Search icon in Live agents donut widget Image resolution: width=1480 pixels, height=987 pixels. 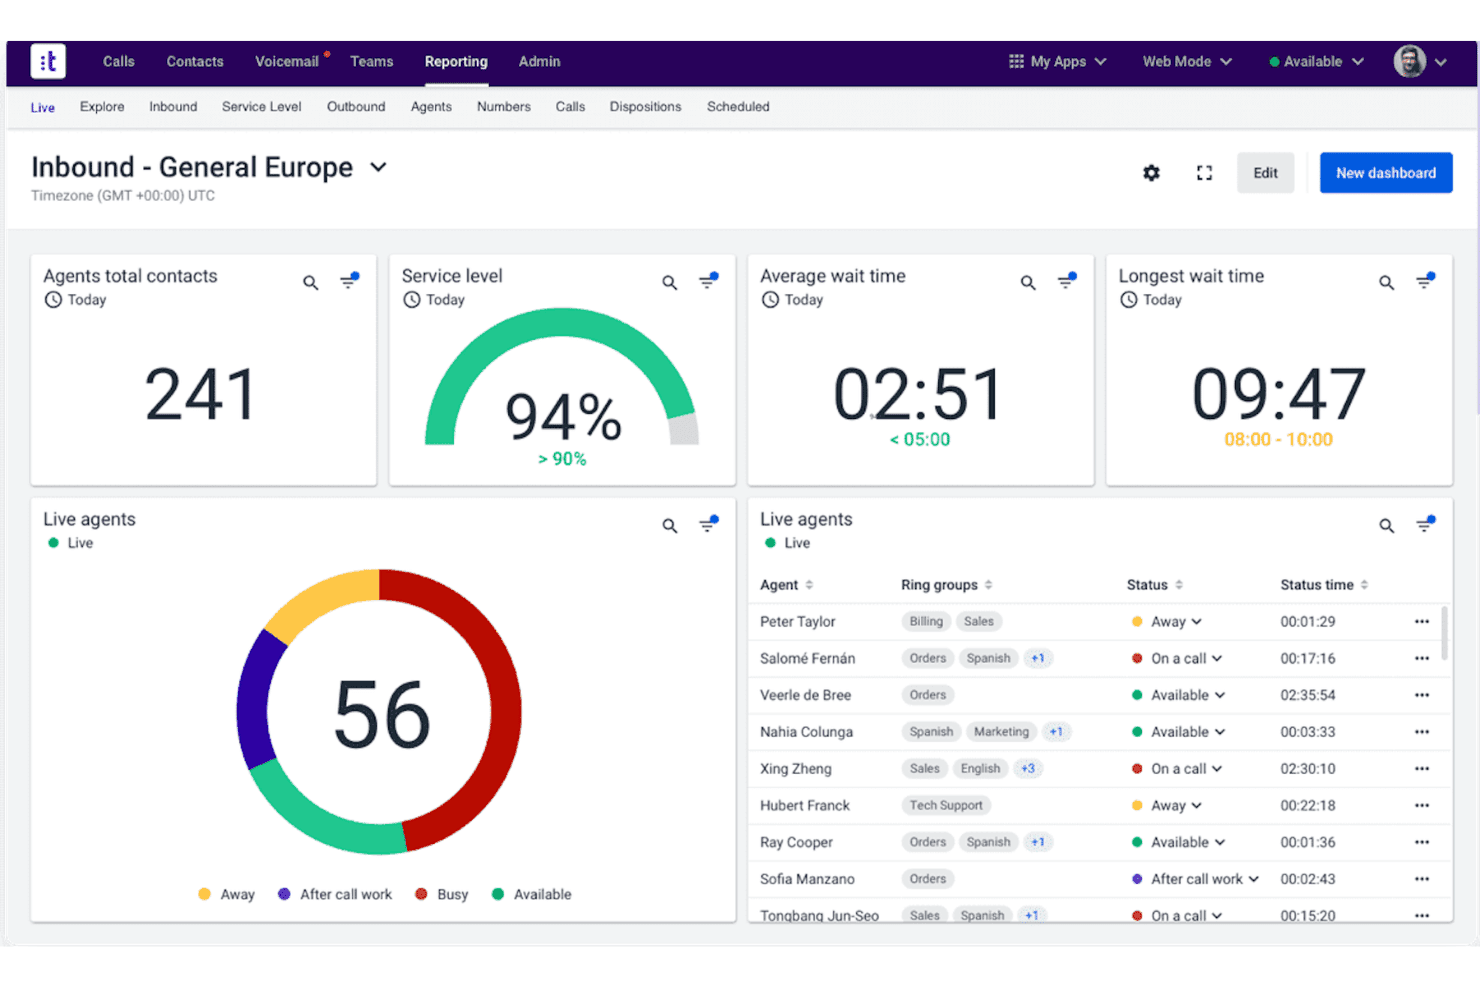tap(670, 526)
